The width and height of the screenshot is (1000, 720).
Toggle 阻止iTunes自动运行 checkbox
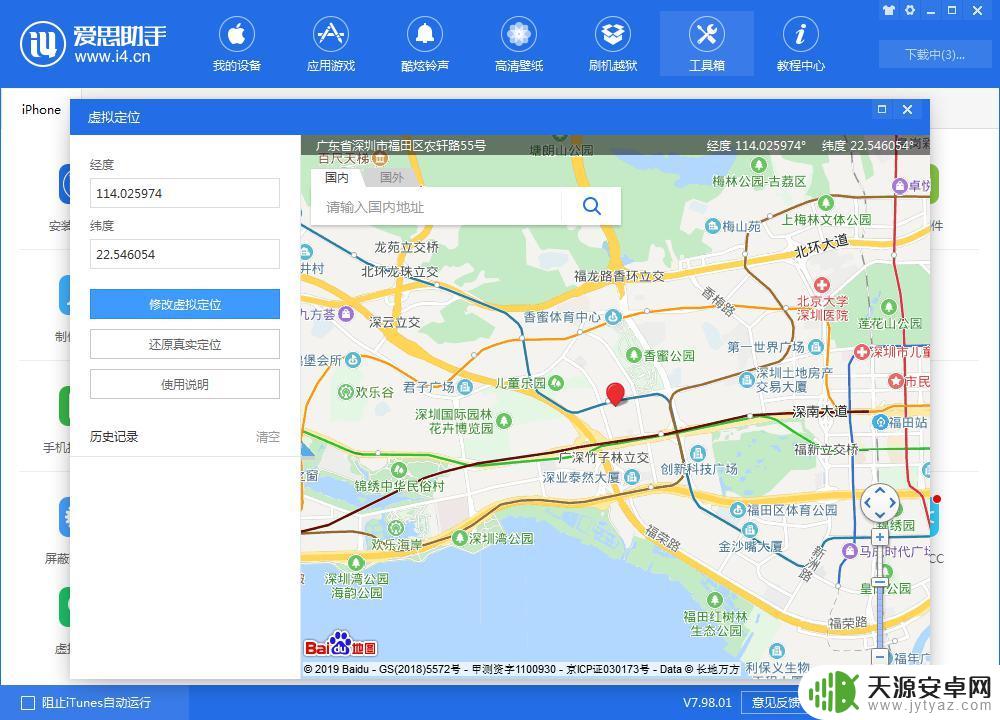28,703
